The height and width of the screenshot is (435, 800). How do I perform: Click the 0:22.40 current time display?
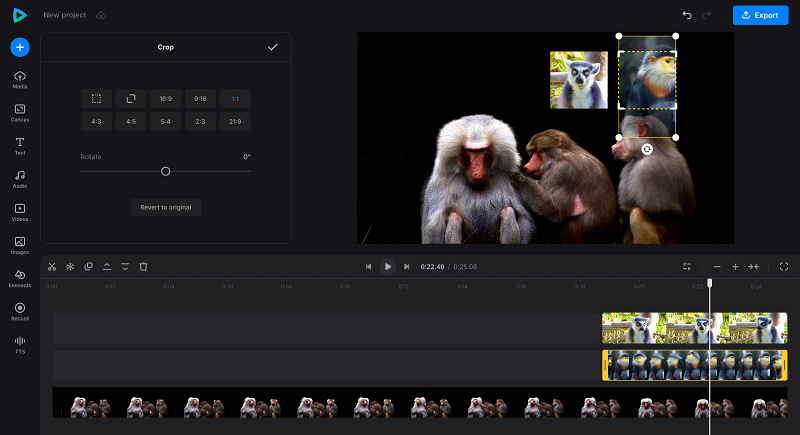432,267
